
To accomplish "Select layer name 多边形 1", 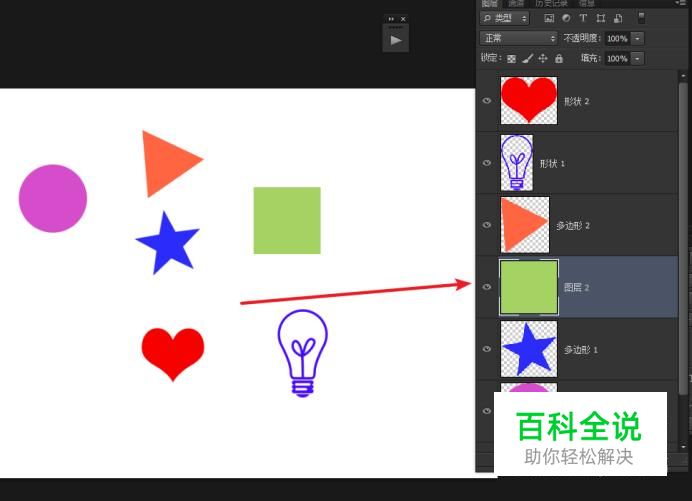I will click(x=581, y=350).
